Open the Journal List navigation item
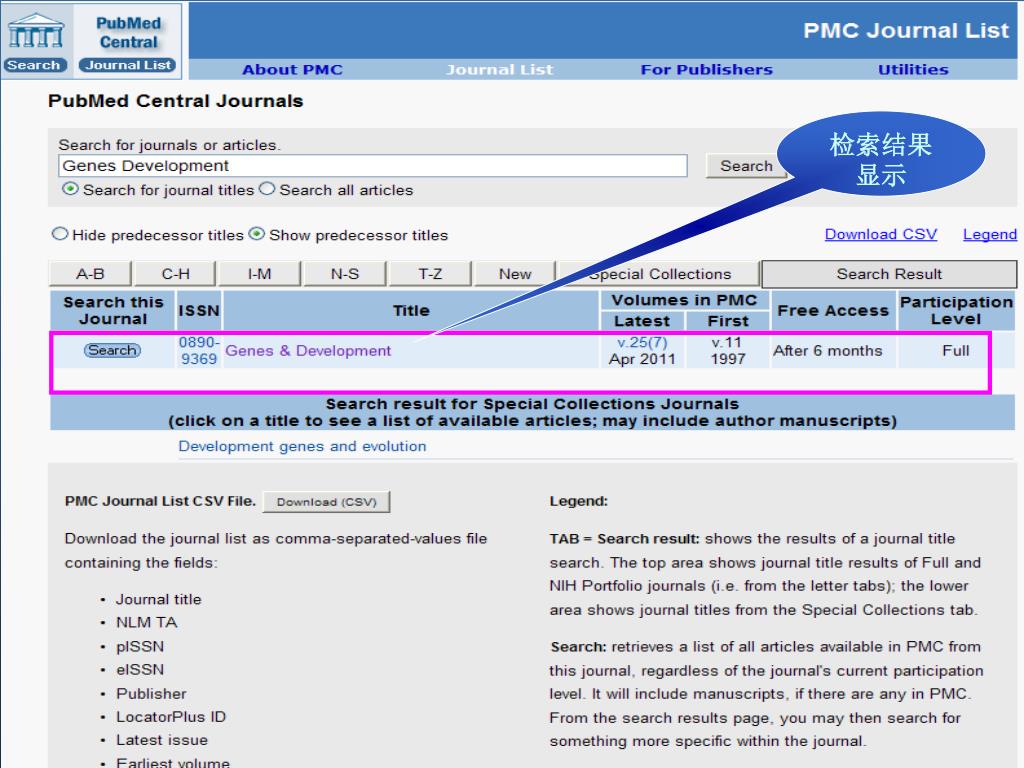 coord(500,70)
